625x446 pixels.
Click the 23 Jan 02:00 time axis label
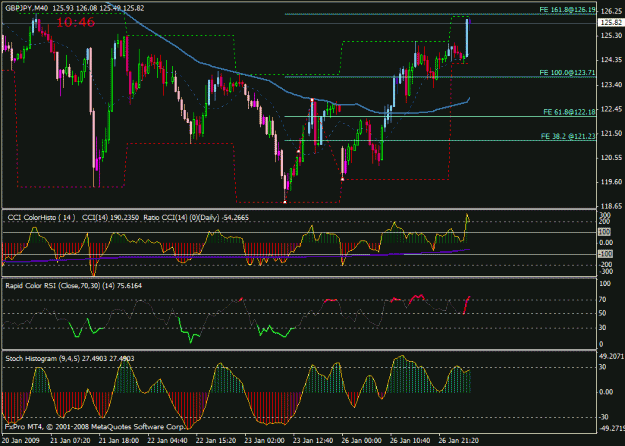pos(265,441)
